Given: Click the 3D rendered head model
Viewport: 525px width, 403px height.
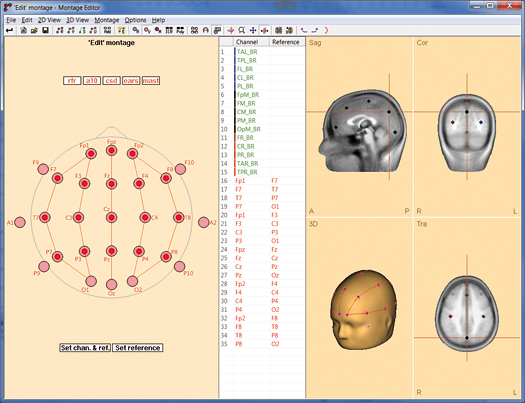Looking at the screenshot, I should click(x=365, y=310).
